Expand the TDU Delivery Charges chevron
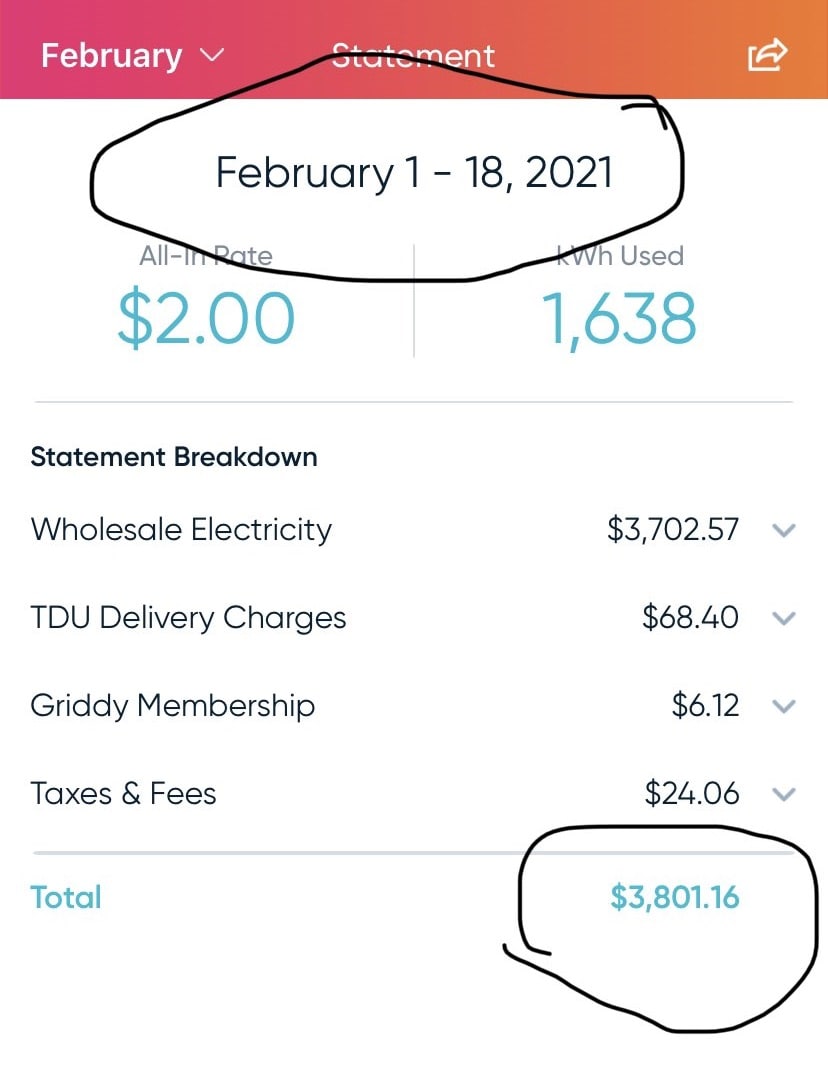The image size is (828, 1072). point(784,618)
